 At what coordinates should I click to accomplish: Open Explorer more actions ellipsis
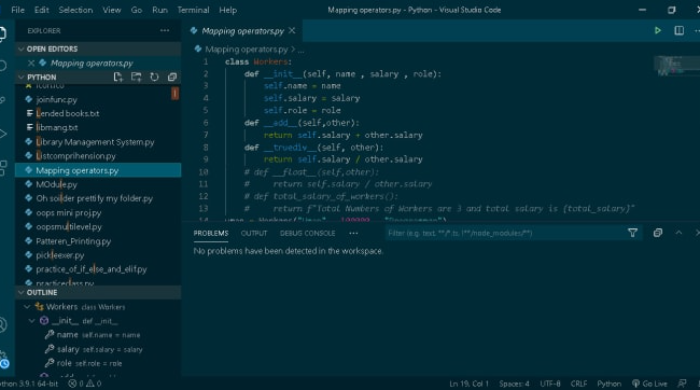coord(165,30)
